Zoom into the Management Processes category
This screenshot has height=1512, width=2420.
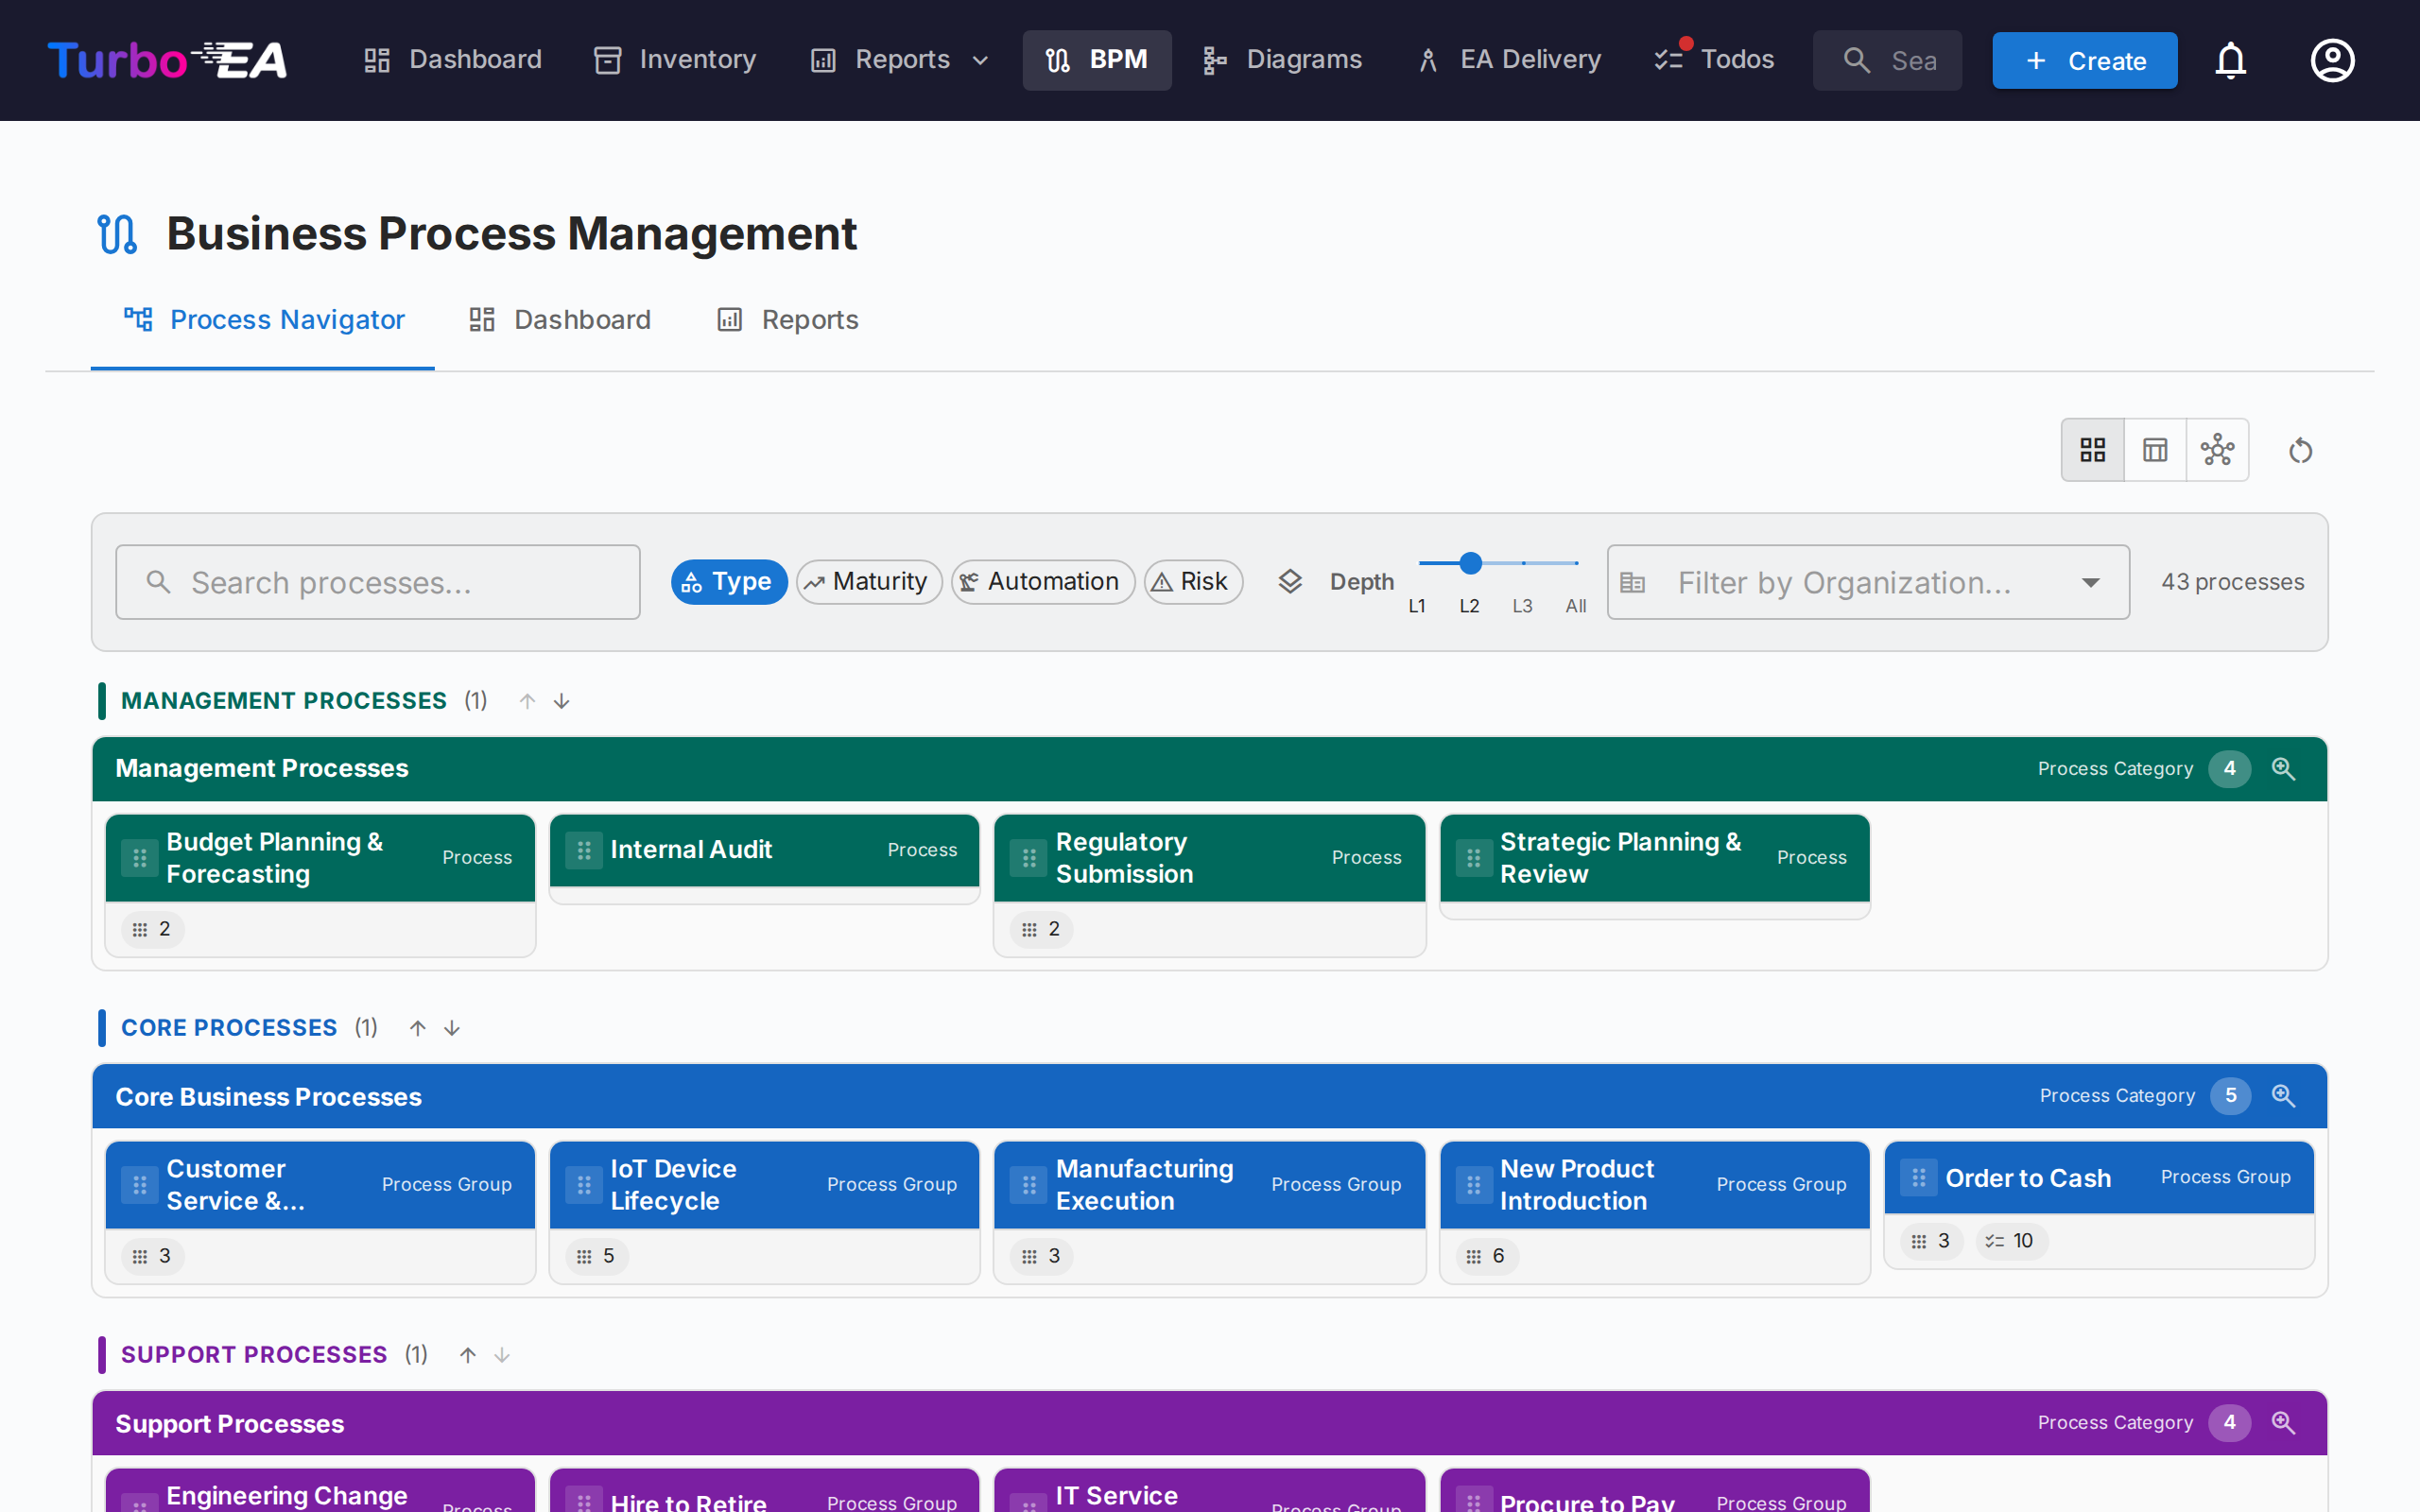pyautogui.click(x=2285, y=768)
